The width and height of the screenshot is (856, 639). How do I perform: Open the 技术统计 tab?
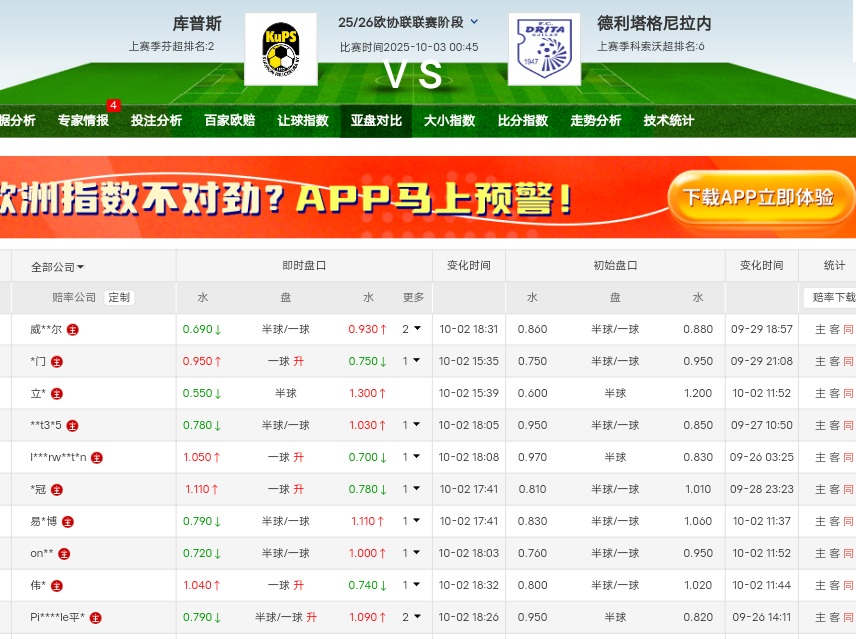pos(668,120)
